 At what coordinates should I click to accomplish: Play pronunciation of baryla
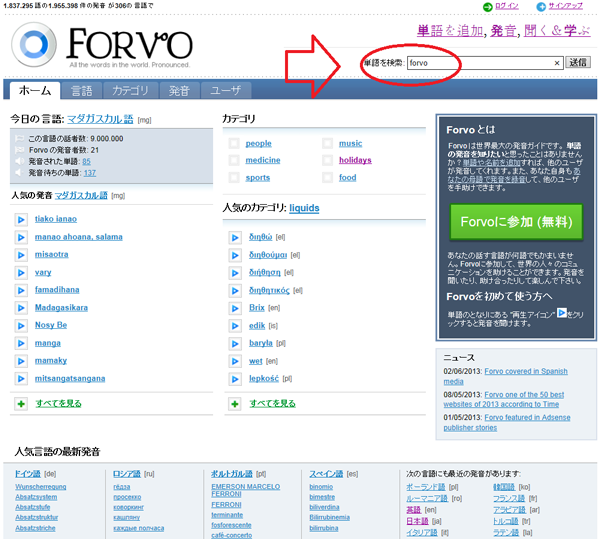[235, 344]
